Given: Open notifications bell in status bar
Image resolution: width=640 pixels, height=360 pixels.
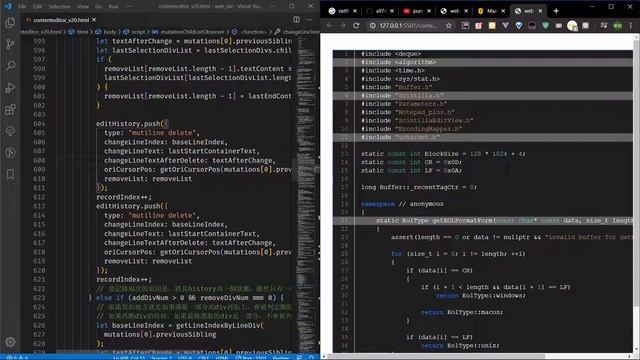Looking at the screenshot, I should point(311,357).
